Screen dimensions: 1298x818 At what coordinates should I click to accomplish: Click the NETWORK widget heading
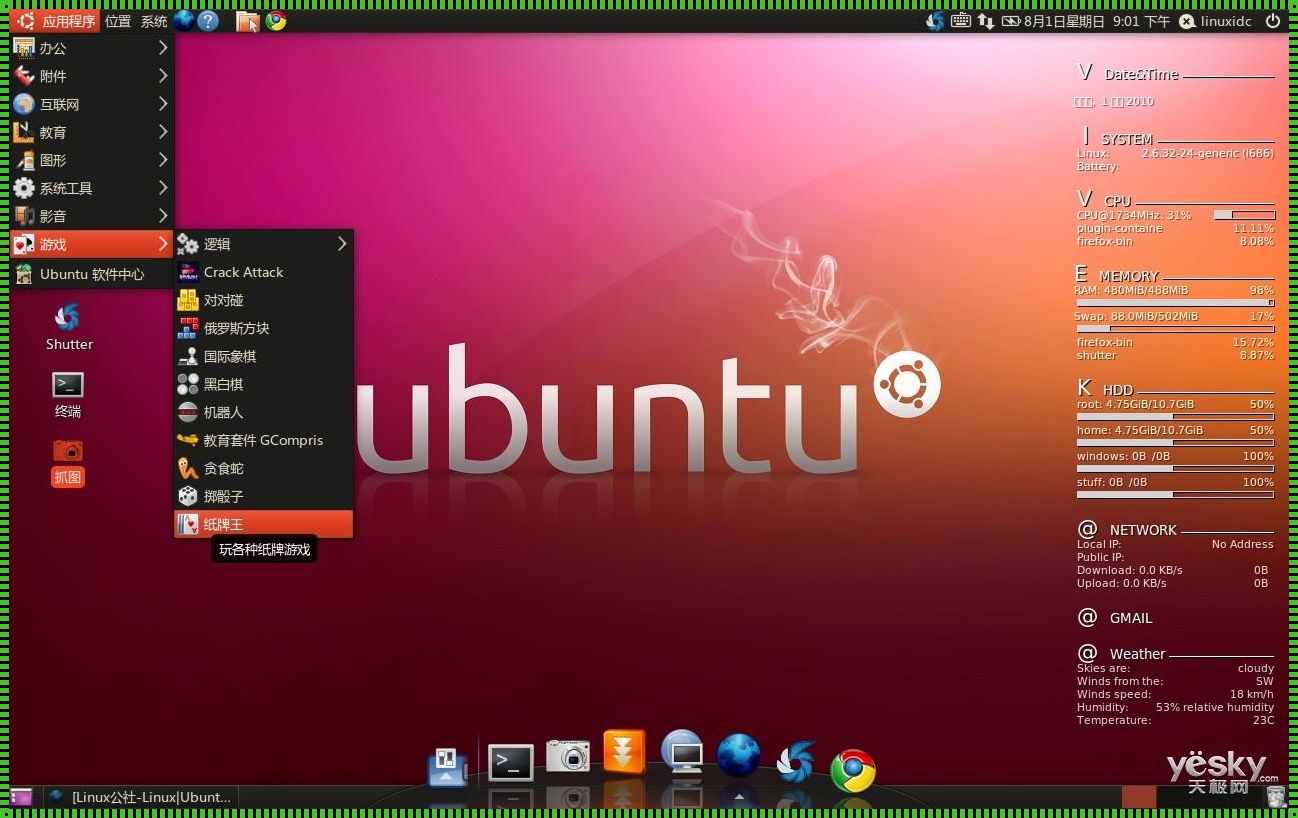click(x=1143, y=530)
